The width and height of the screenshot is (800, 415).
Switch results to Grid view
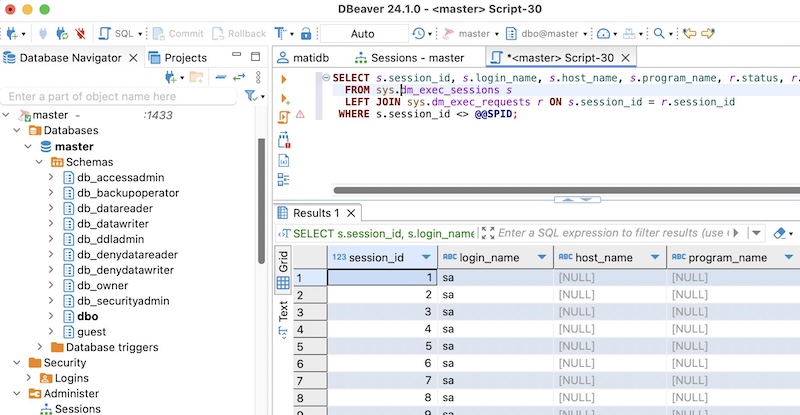coord(283,271)
